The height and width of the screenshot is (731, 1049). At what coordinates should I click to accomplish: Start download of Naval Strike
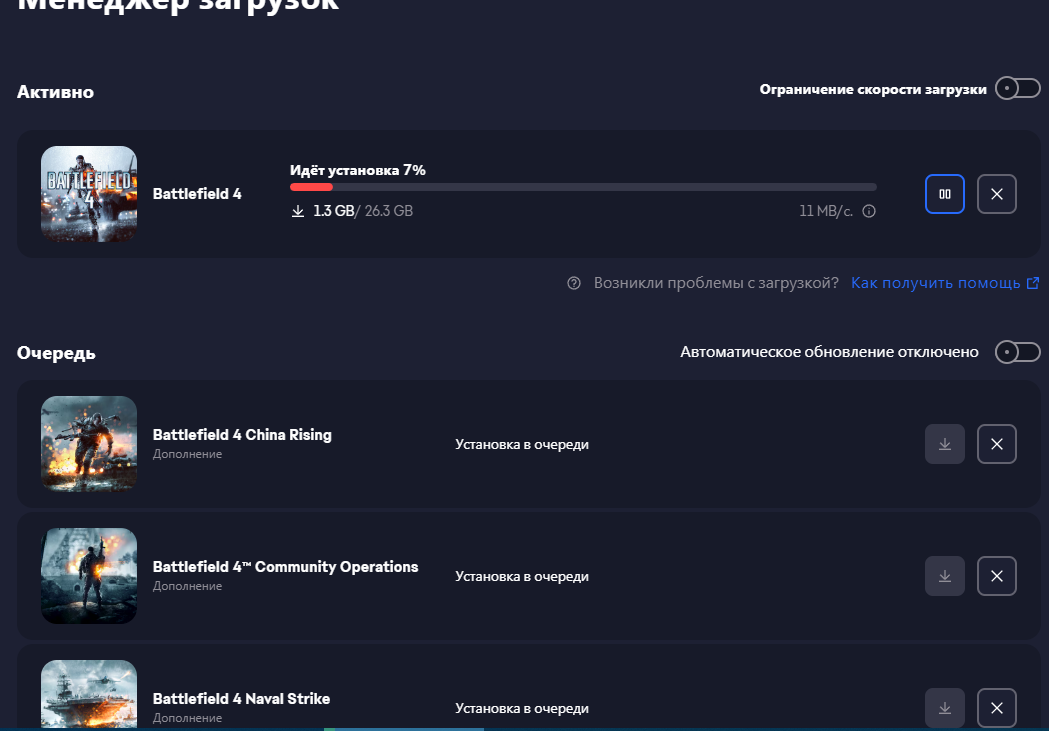(945, 708)
